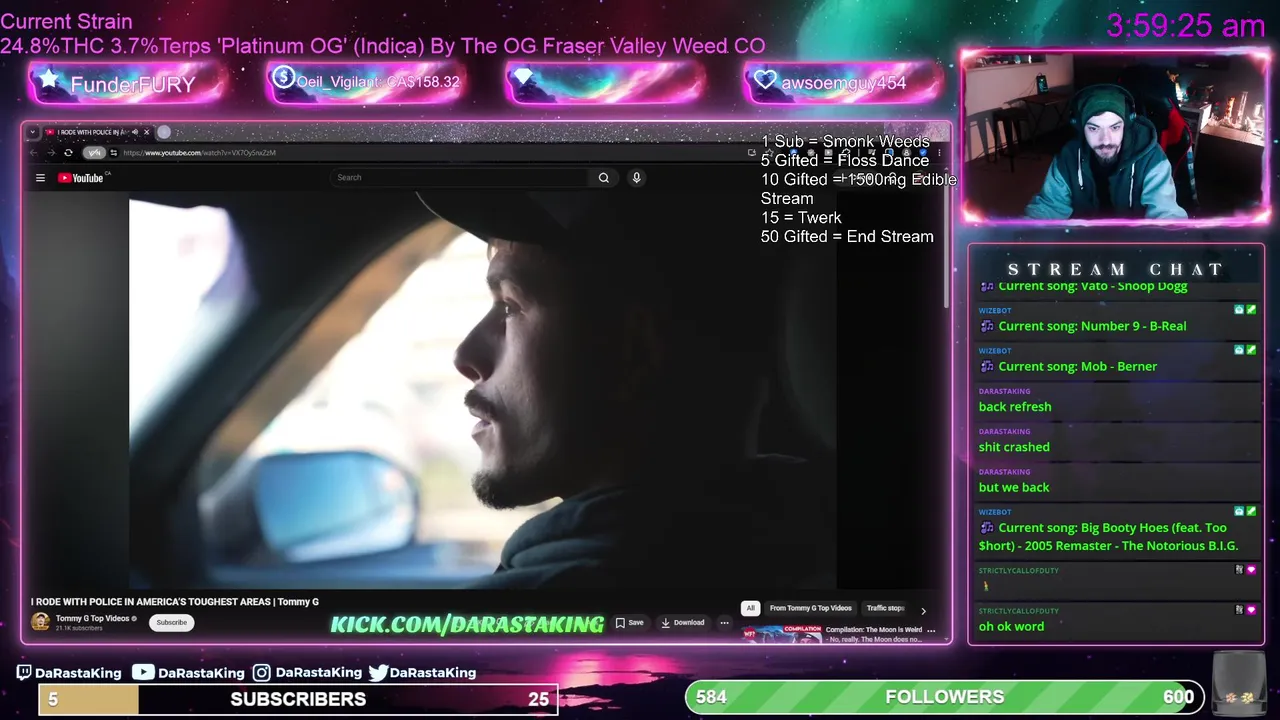Subscribe to Tommy G Top Videos
Viewport: 1280px width, 720px height.
(x=171, y=622)
